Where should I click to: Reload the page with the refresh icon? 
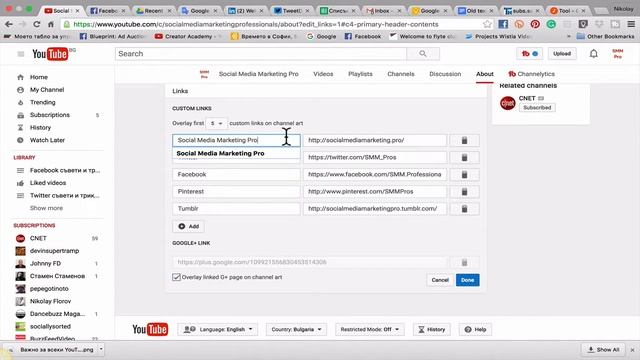pos(37,24)
